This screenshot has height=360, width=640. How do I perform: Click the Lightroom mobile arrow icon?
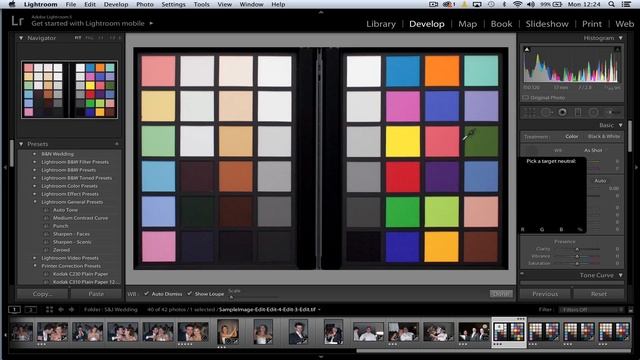point(151,23)
